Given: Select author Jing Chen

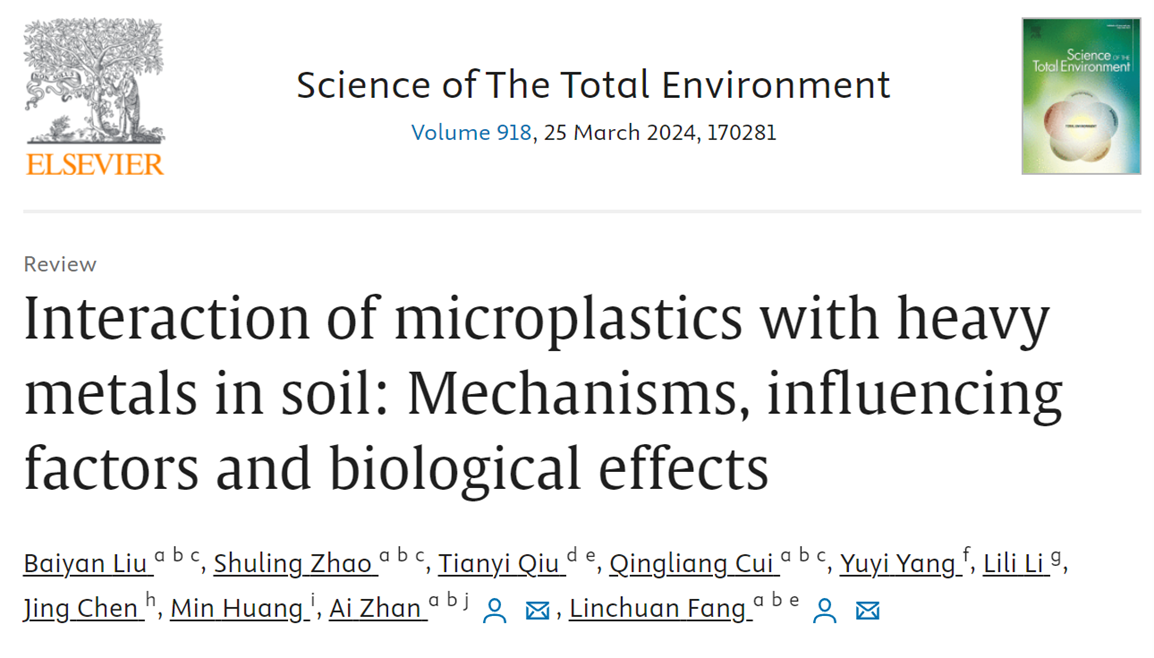Looking at the screenshot, I should 80,609.
